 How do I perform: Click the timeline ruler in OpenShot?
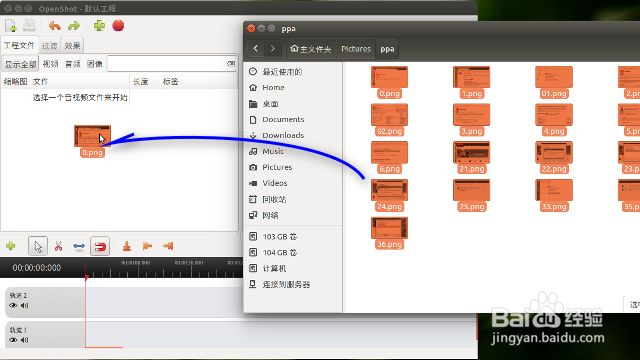[163, 268]
